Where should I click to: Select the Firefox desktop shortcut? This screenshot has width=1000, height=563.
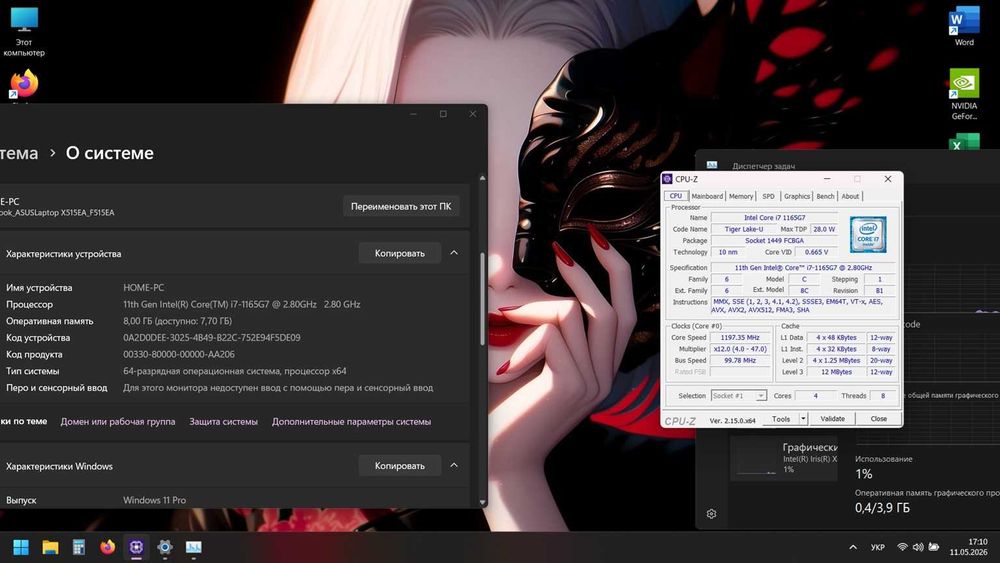pyautogui.click(x=24, y=86)
